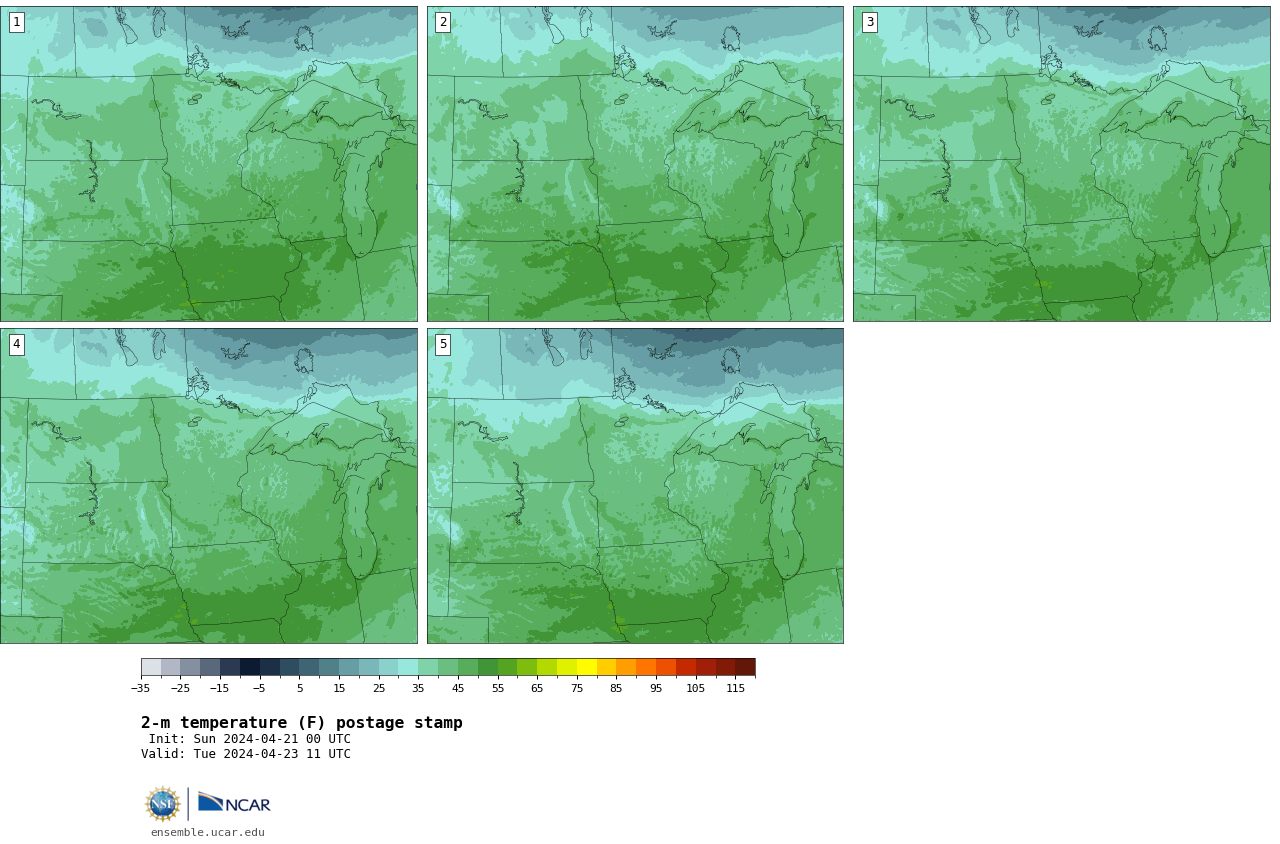1280x844 pixels.
Task: Click the 65 colorbar tick label
Action: coord(537,688)
